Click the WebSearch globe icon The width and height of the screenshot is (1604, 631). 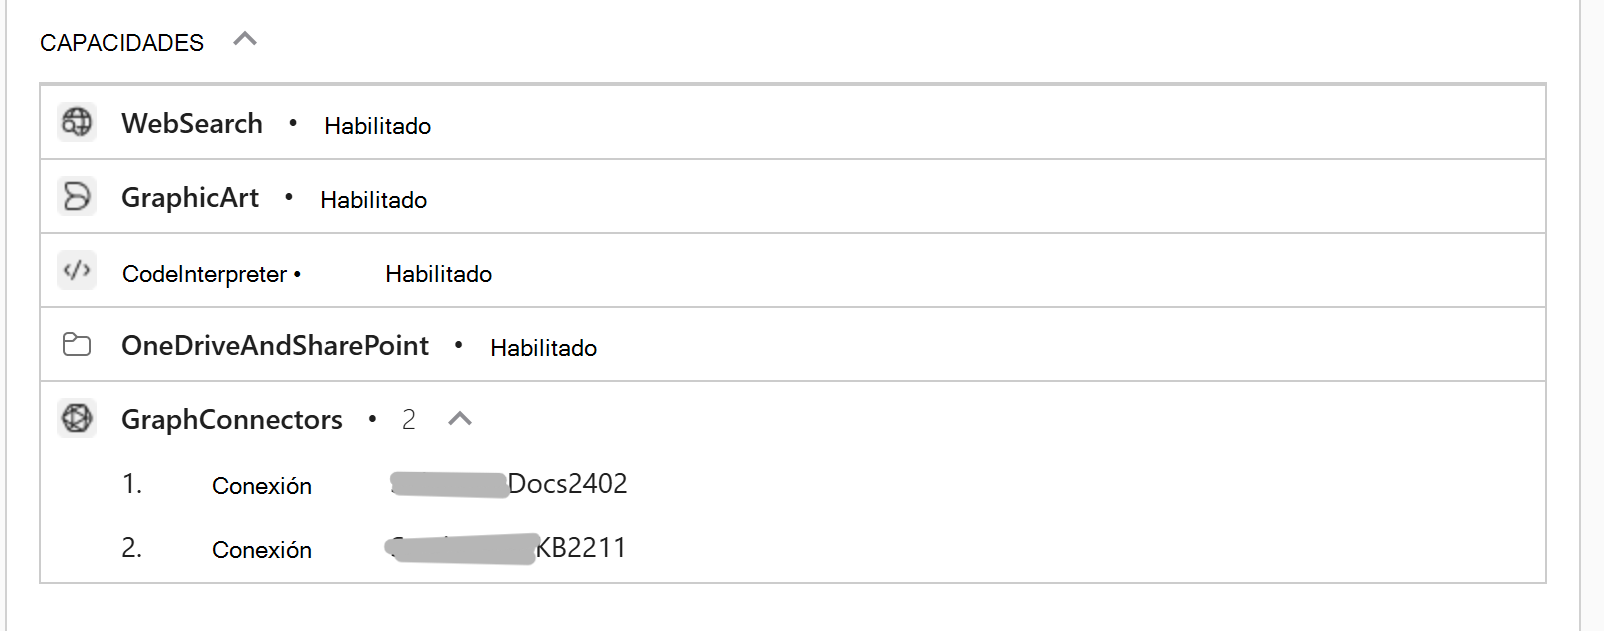tap(77, 122)
